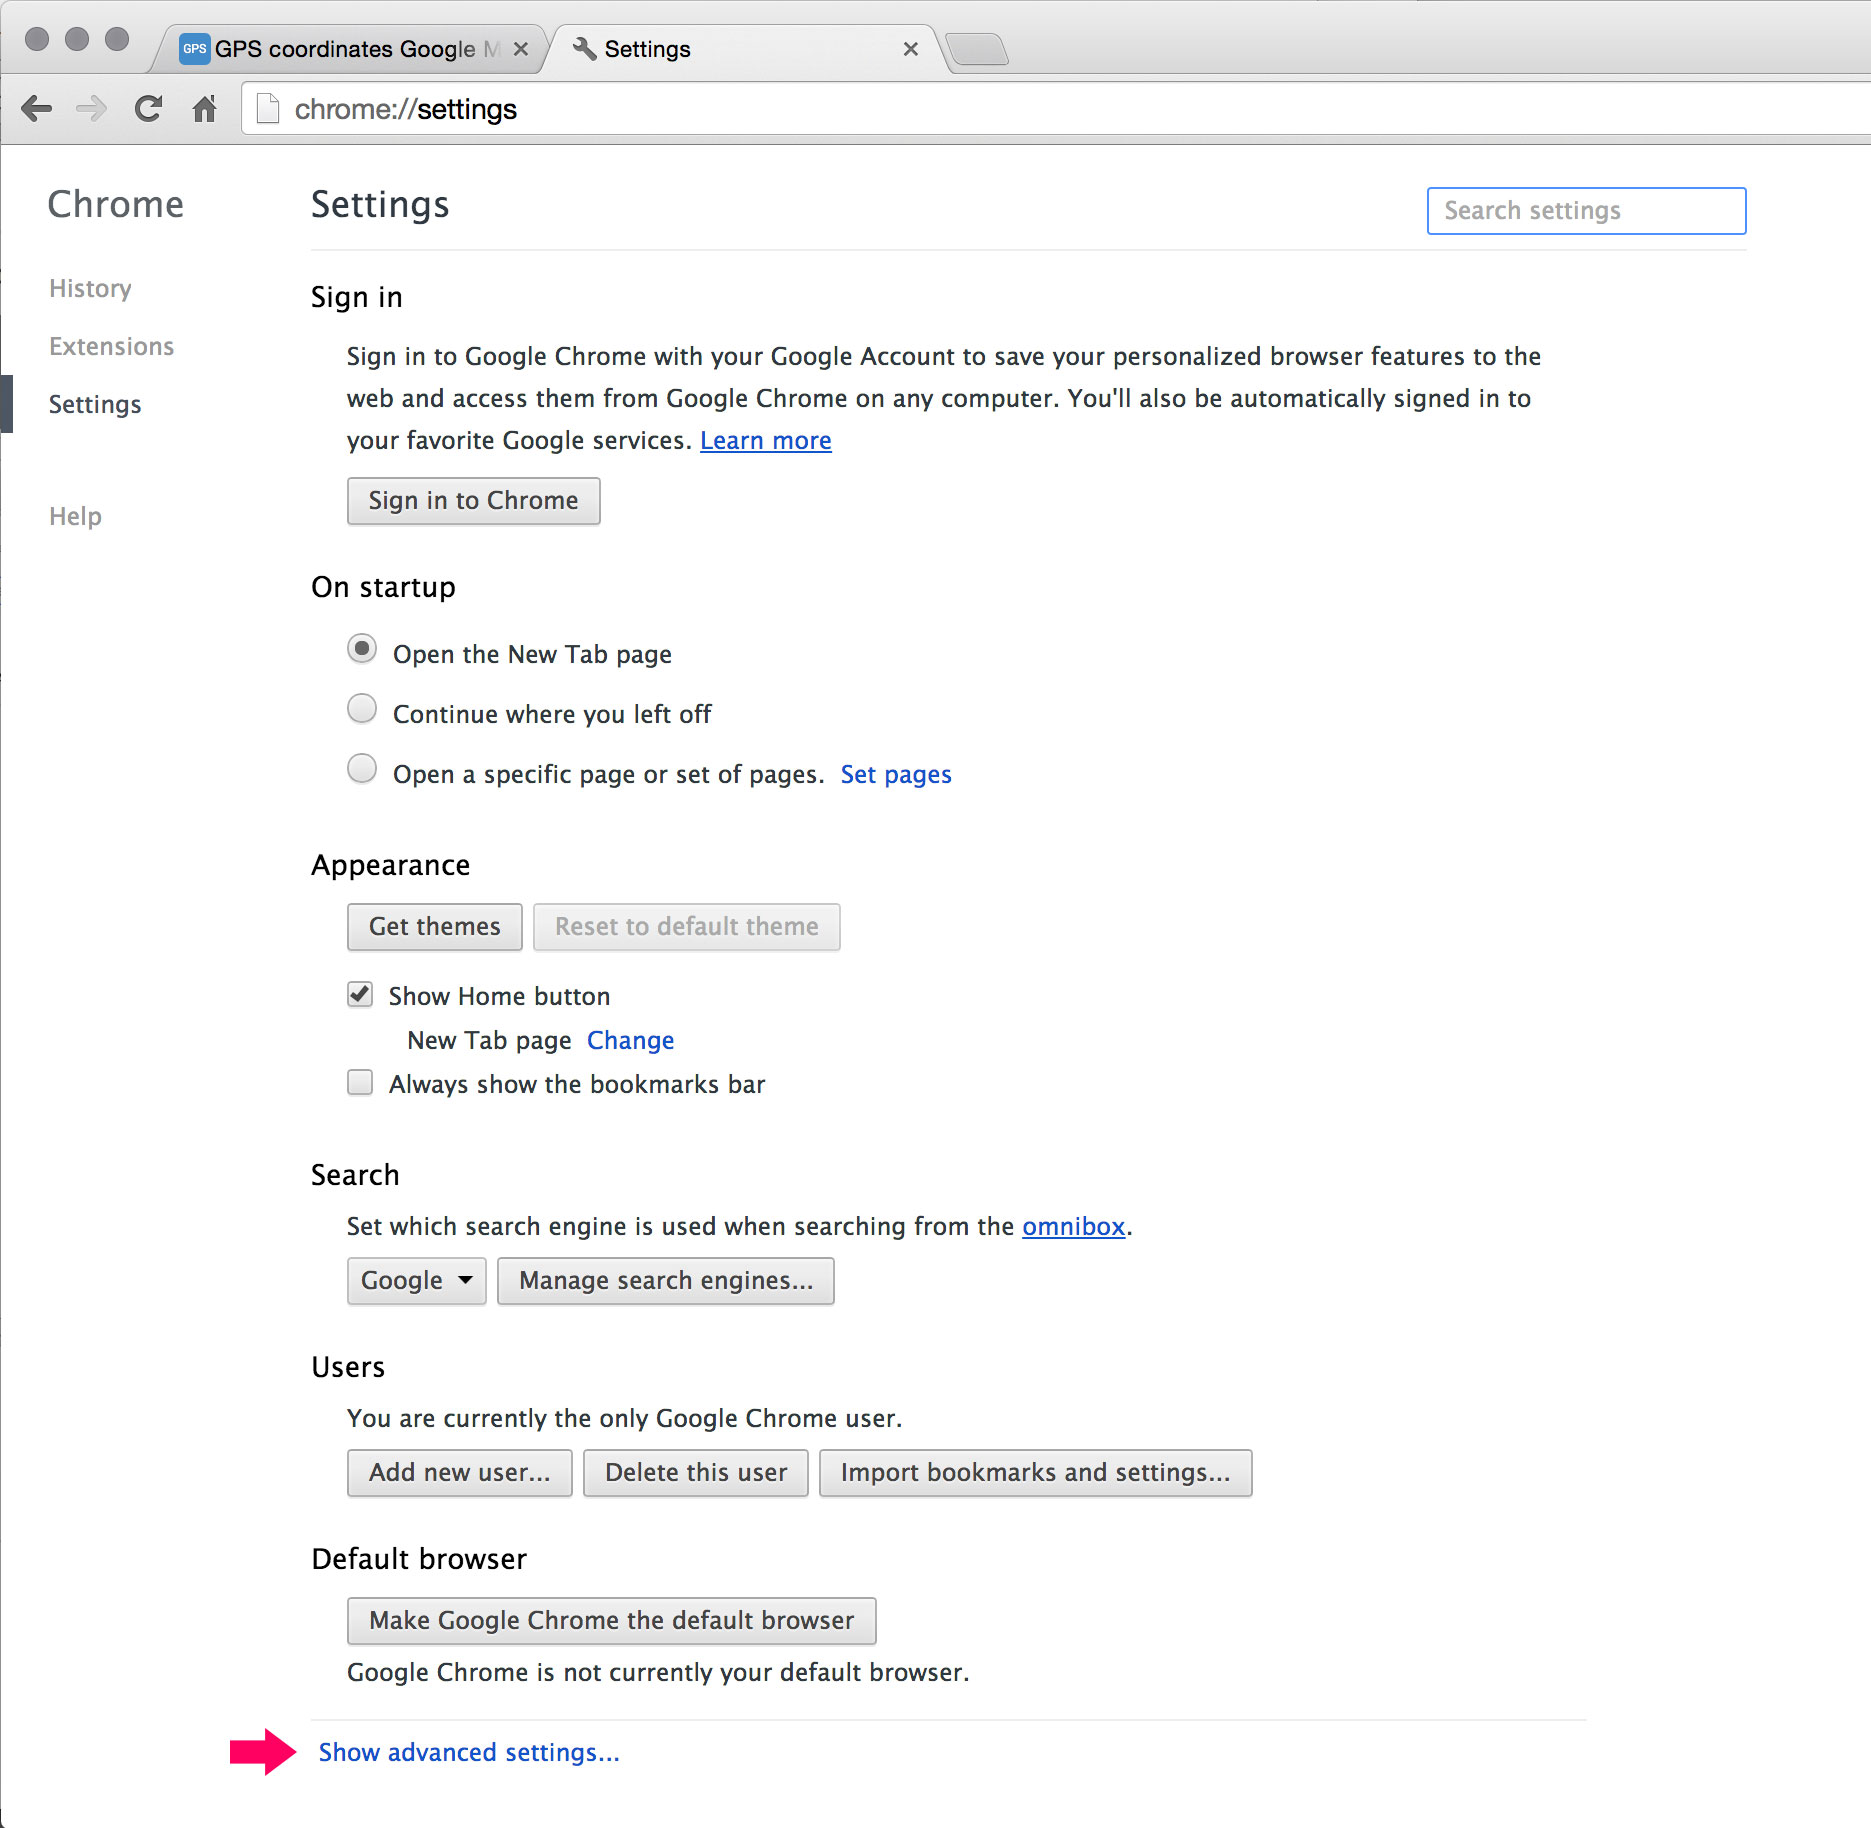Select Settings in the sidebar
The image size is (1871, 1828).
pos(95,404)
